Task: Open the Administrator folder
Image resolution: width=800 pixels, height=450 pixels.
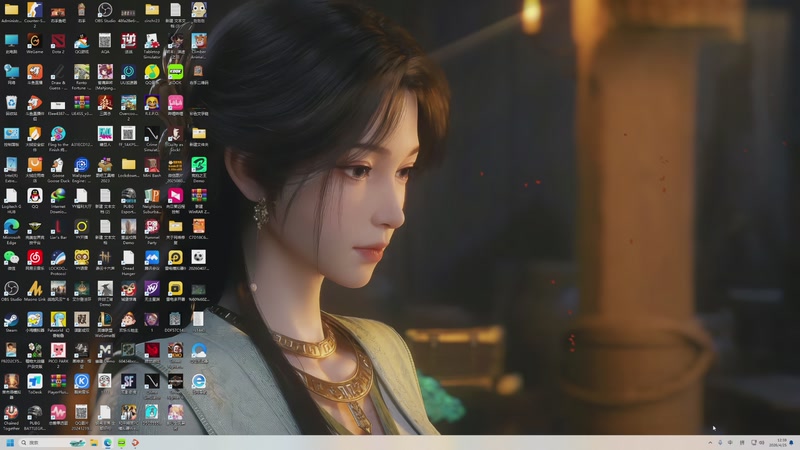Action: 11,10
